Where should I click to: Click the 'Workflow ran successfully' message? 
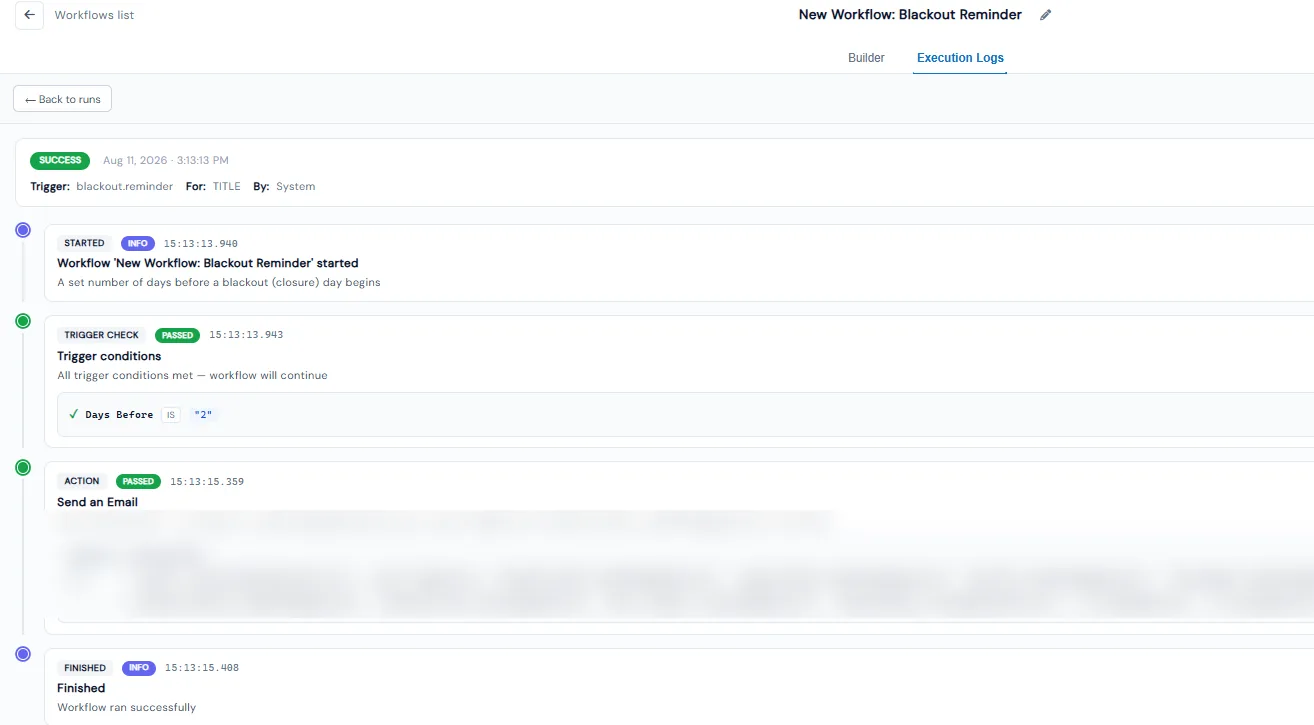coord(126,707)
